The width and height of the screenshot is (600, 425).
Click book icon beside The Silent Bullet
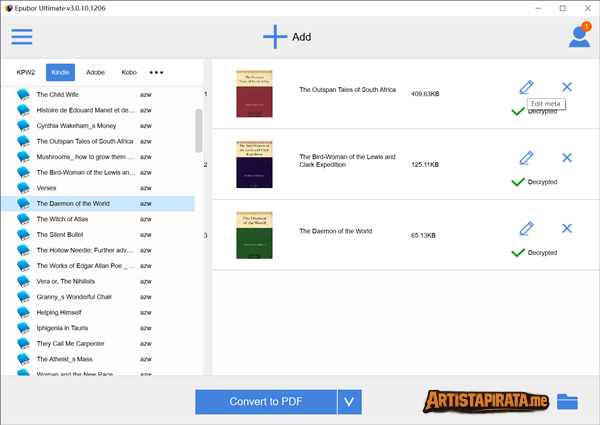23,234
